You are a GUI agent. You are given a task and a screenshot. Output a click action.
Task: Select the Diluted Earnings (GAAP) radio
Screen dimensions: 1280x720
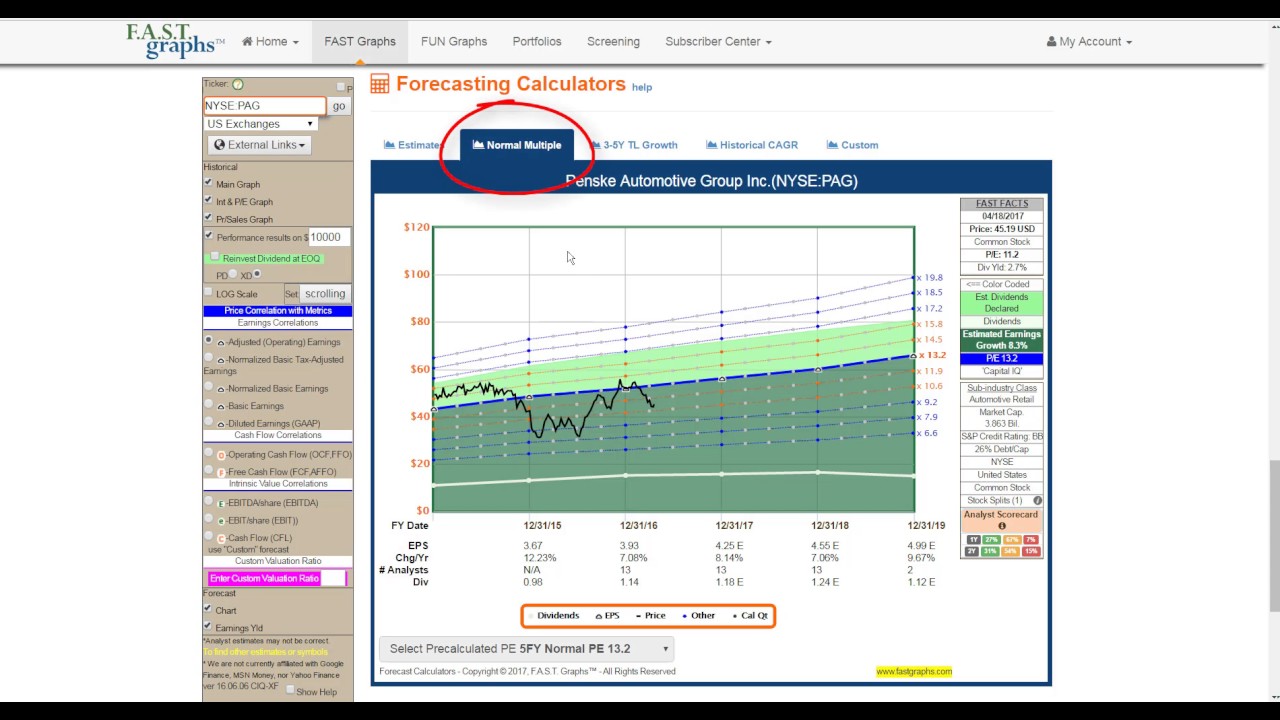coord(208,422)
